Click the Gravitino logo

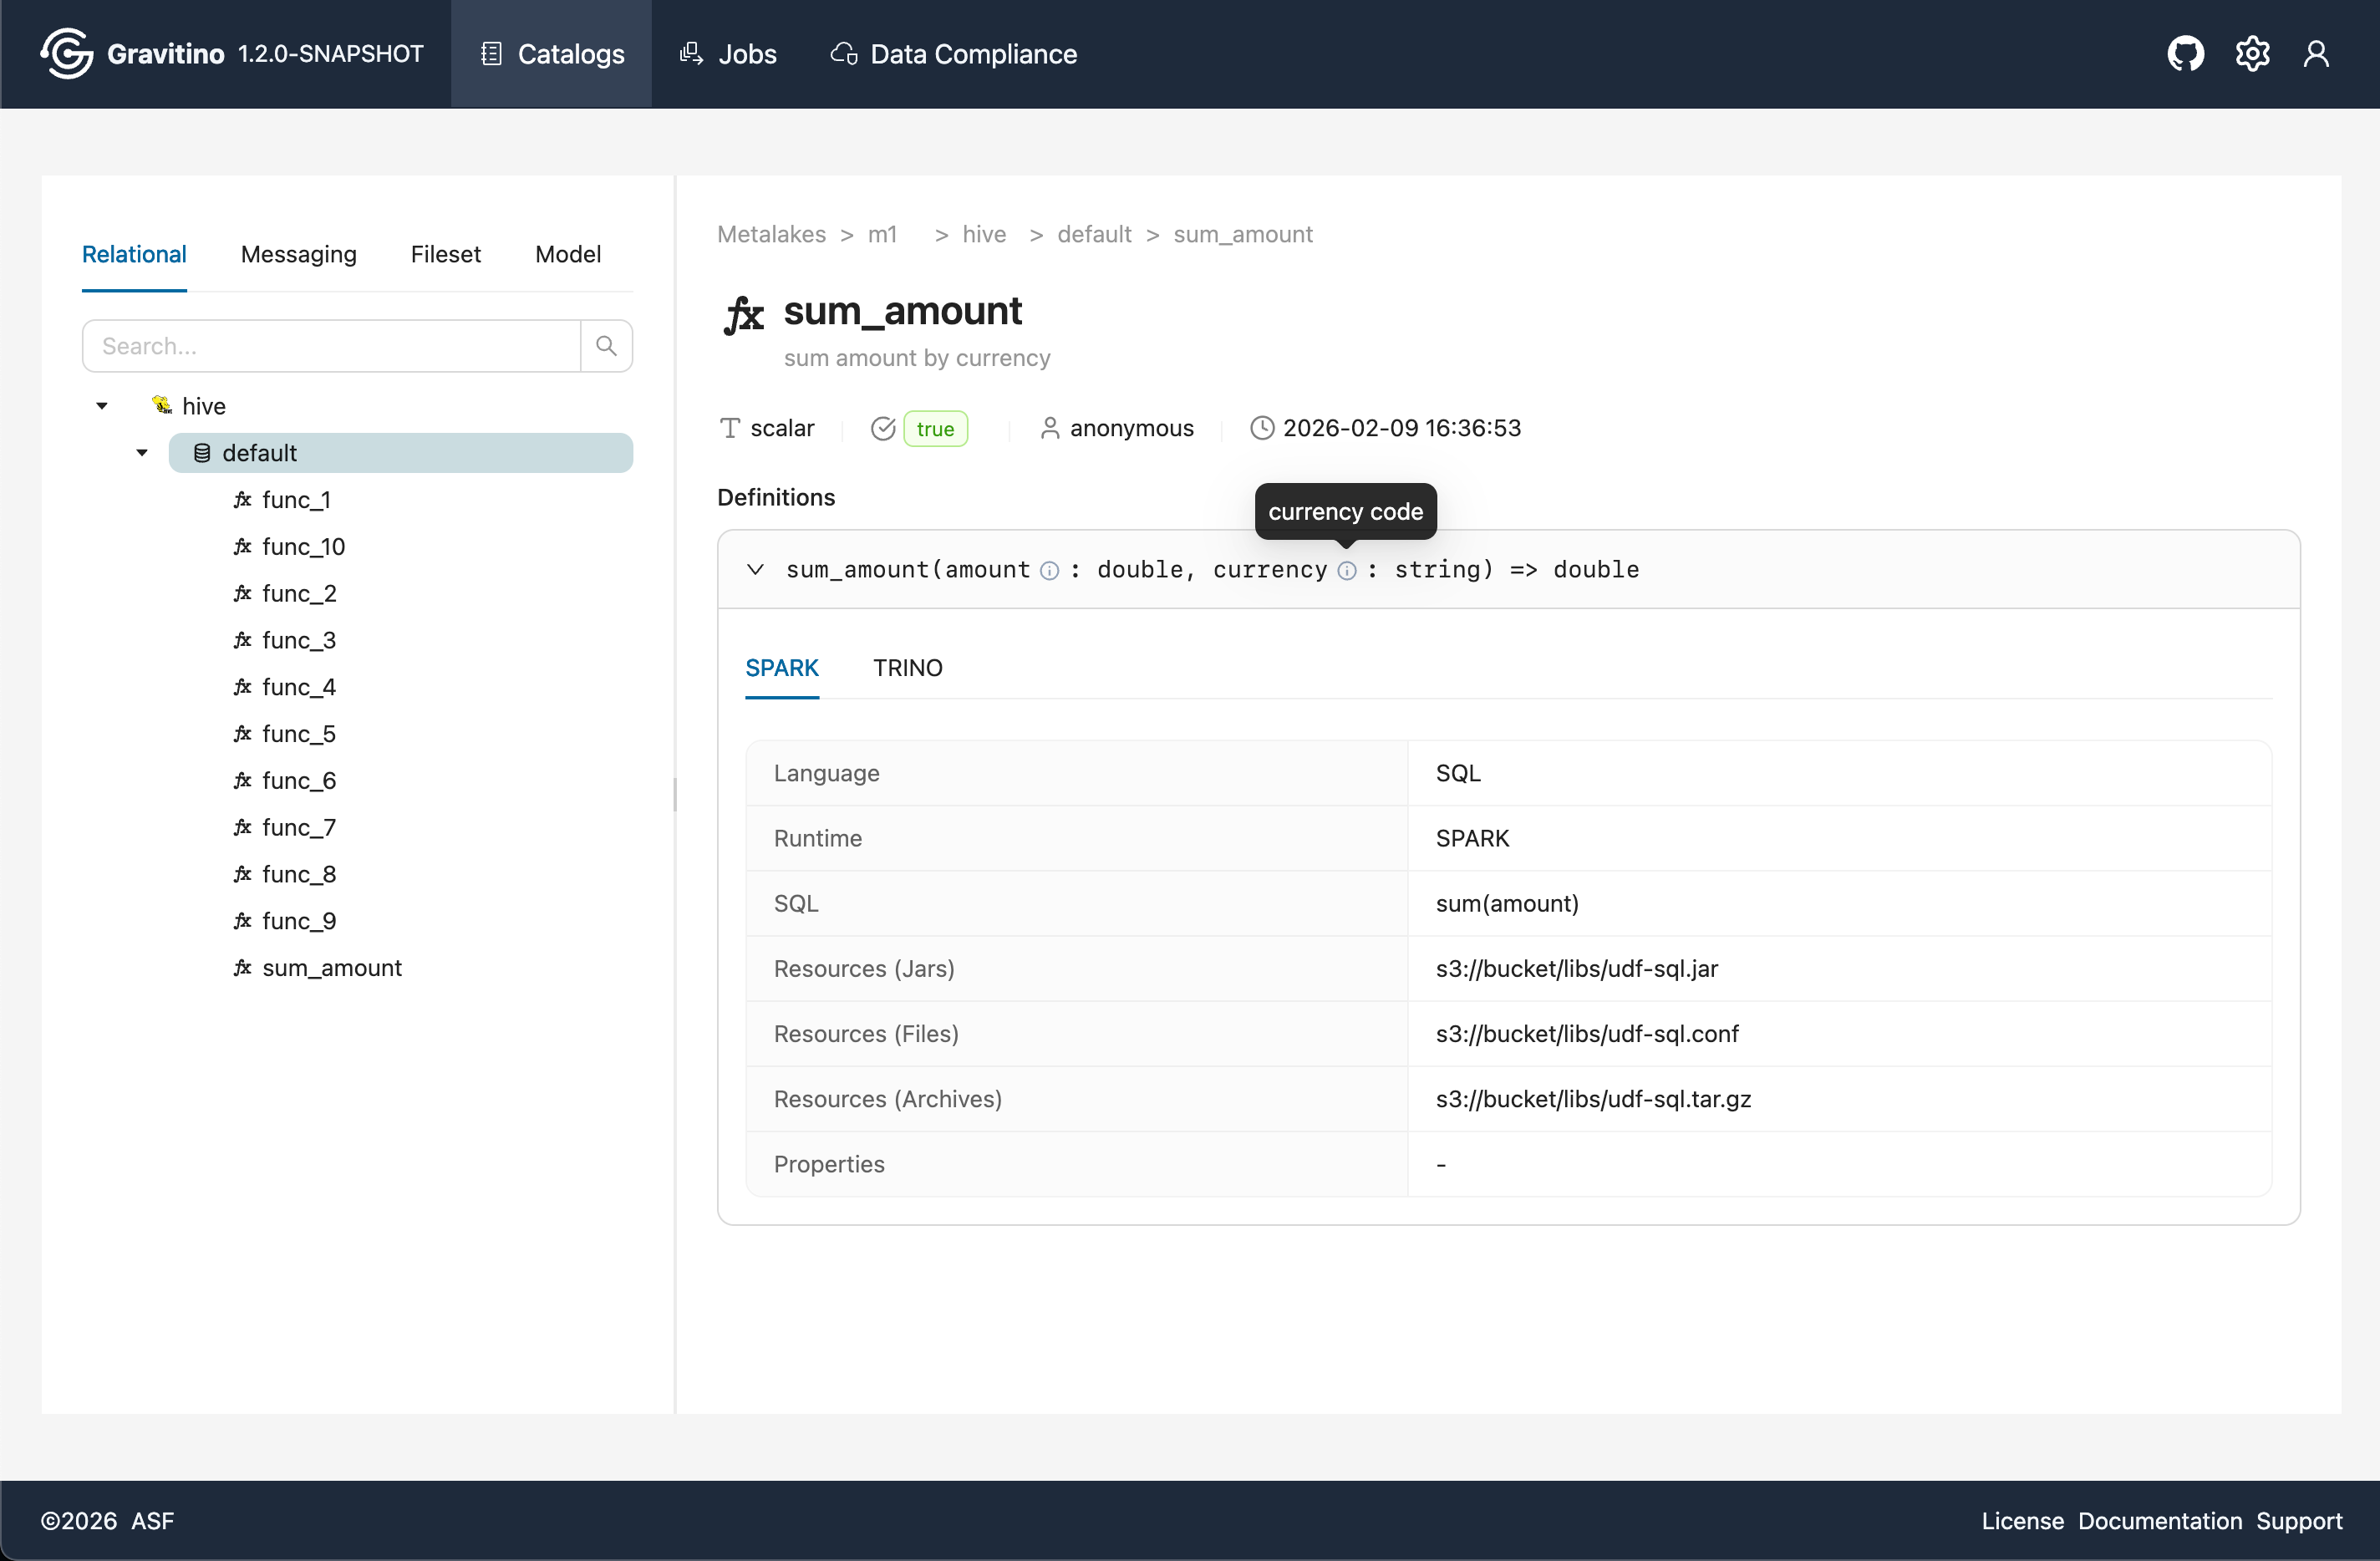coord(67,54)
